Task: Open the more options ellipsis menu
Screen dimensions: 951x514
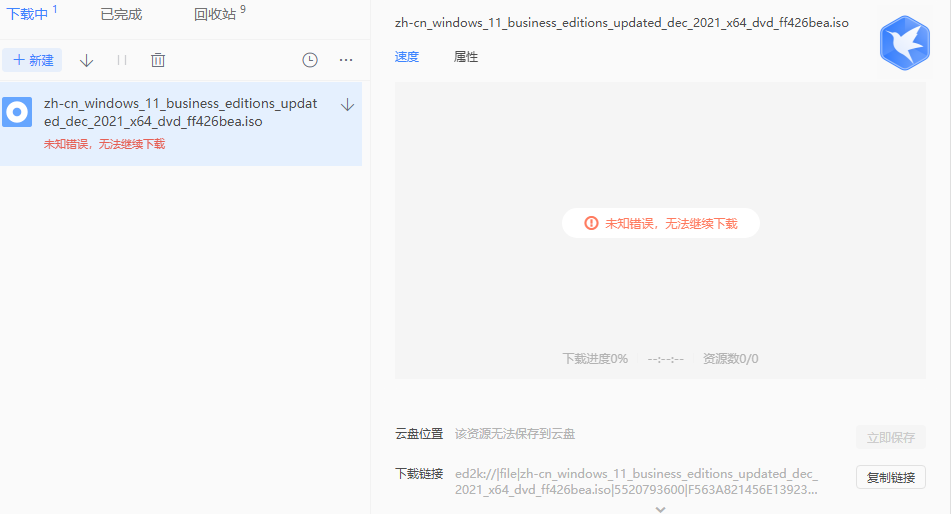Action: coord(346,60)
